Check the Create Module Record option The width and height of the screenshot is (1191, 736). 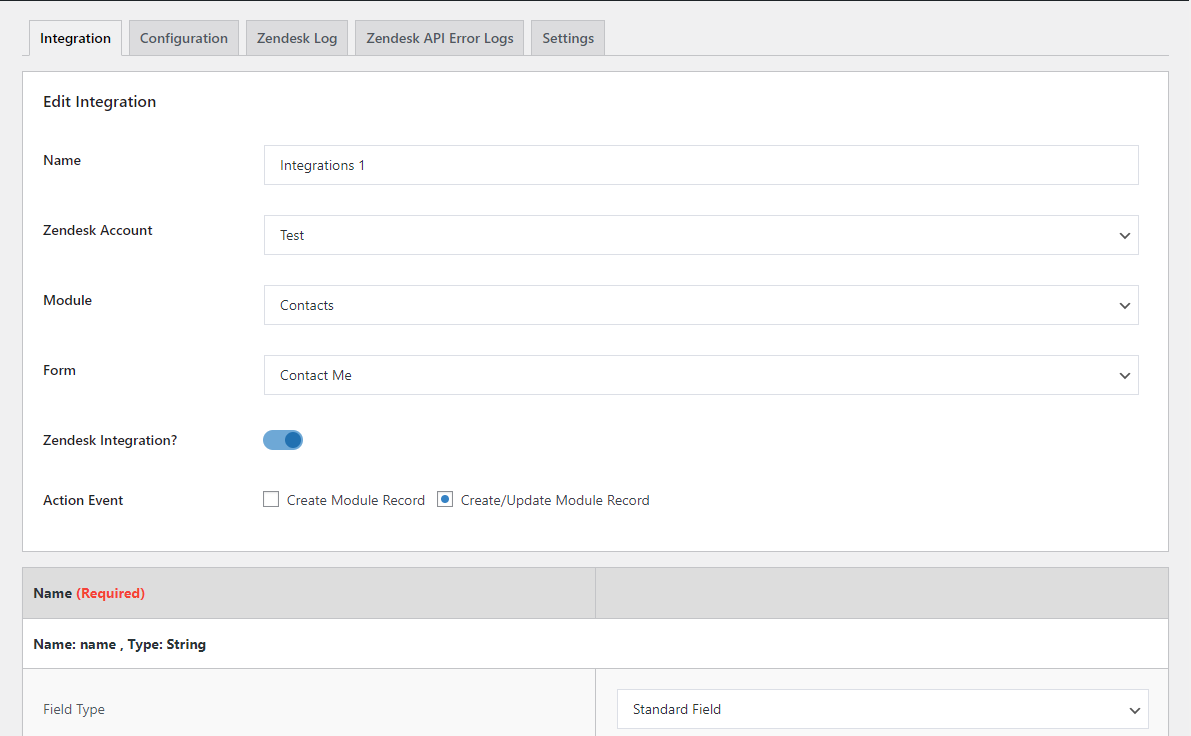click(271, 499)
